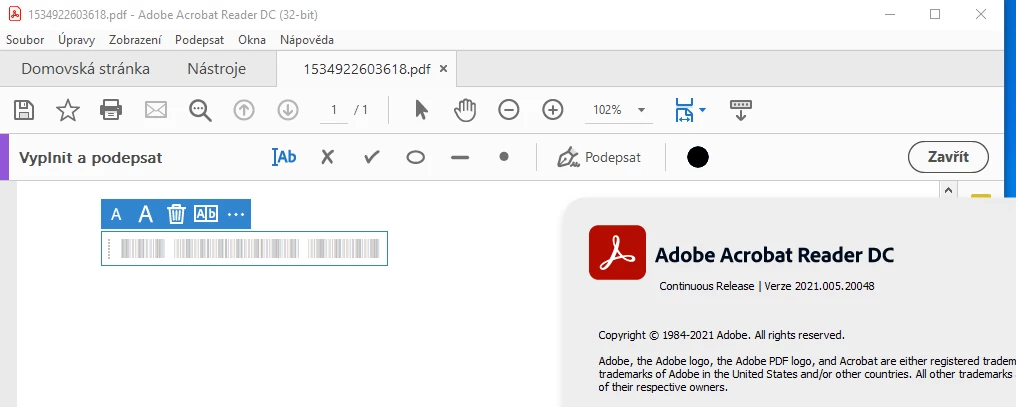The width and height of the screenshot is (1016, 407).
Task: Select the line dash tool
Action: 459,157
